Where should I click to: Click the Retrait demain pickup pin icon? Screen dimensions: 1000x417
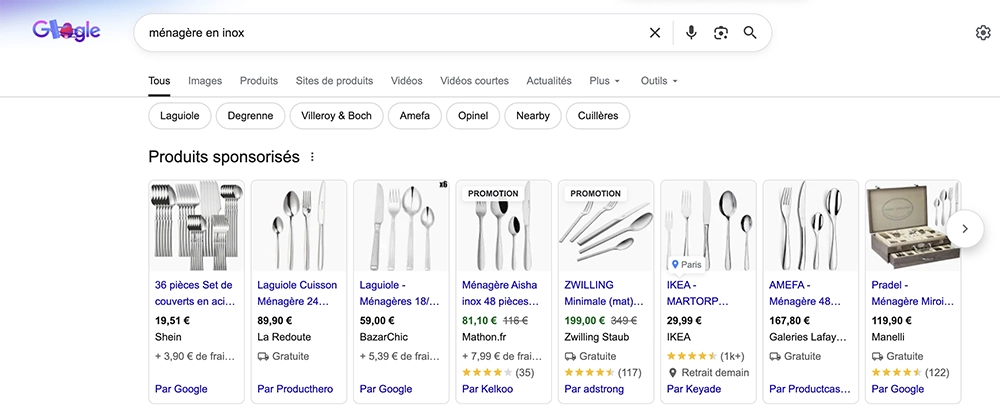pyautogui.click(x=672, y=372)
